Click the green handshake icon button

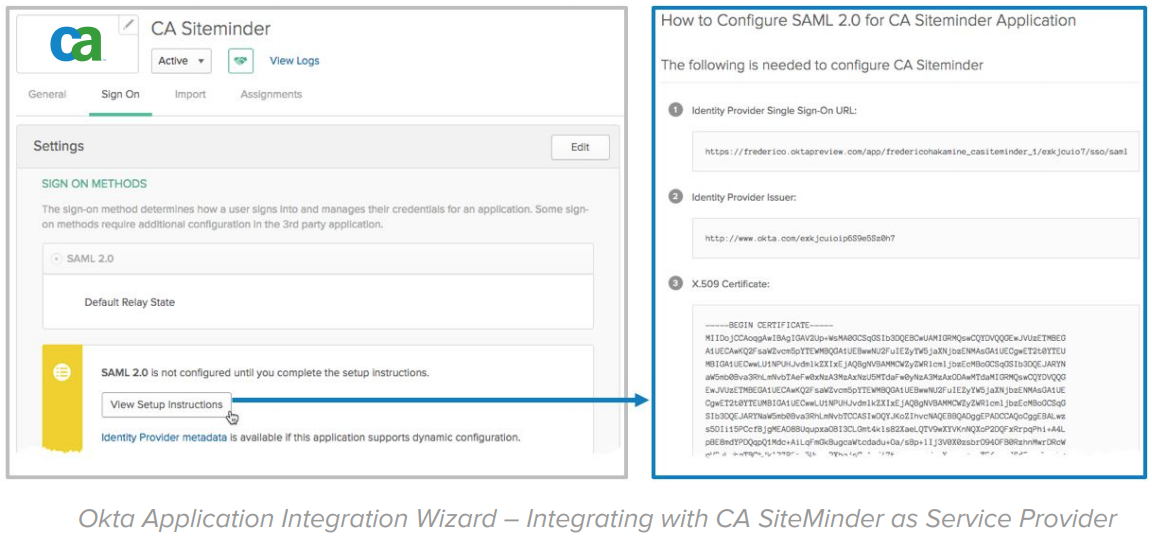(x=240, y=61)
